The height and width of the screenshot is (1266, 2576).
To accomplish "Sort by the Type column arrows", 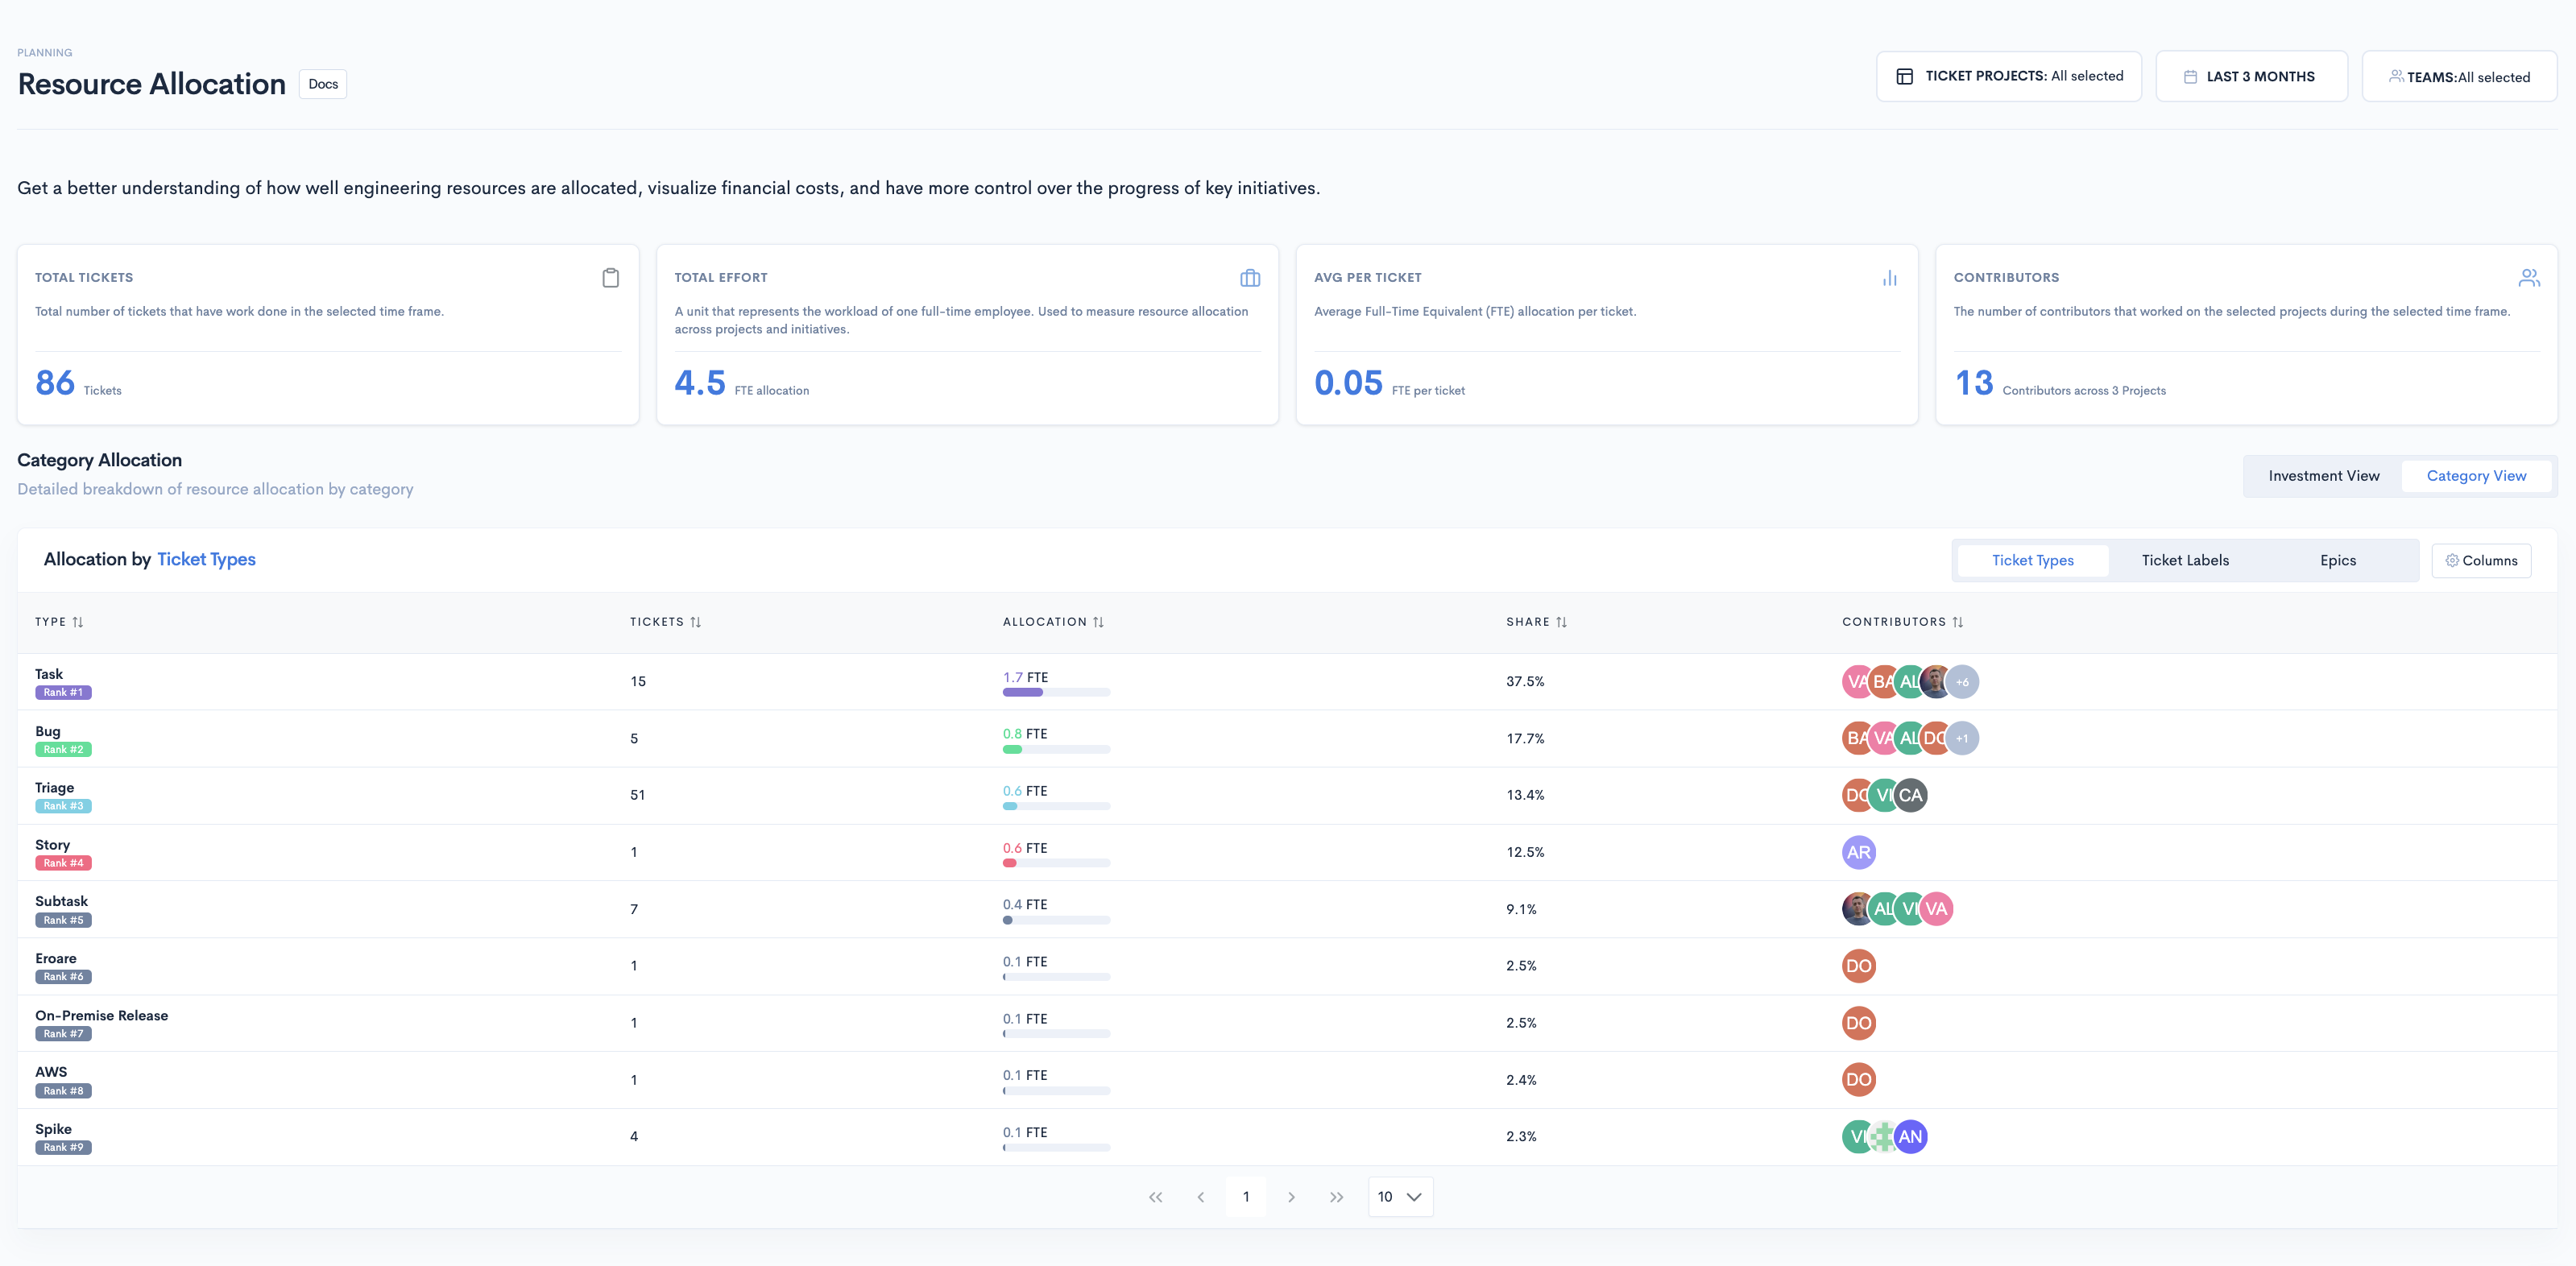I will click(x=78, y=622).
